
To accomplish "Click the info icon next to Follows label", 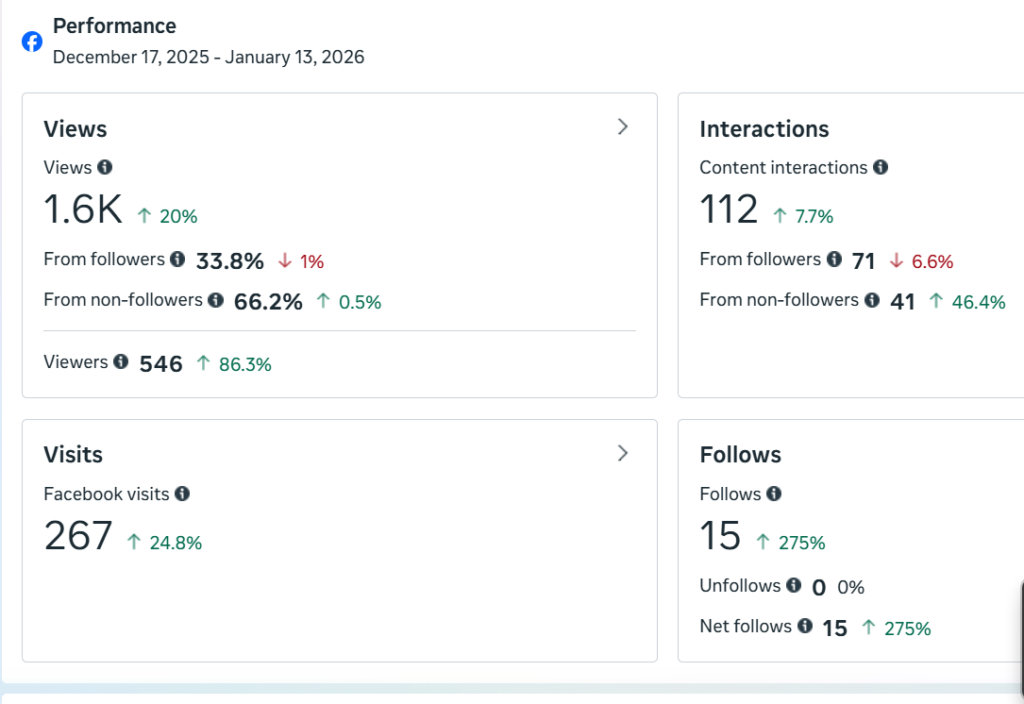I will [774, 494].
